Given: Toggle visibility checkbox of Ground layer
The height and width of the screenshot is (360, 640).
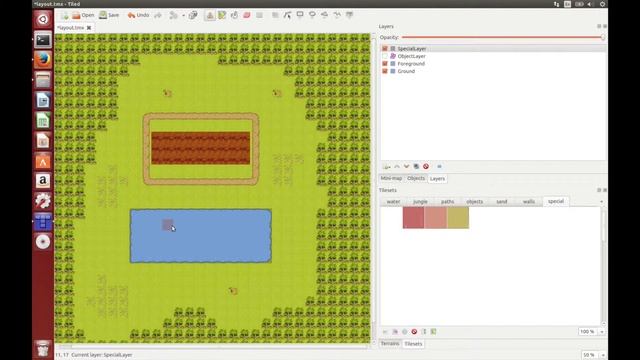Looking at the screenshot, I should click(384, 71).
